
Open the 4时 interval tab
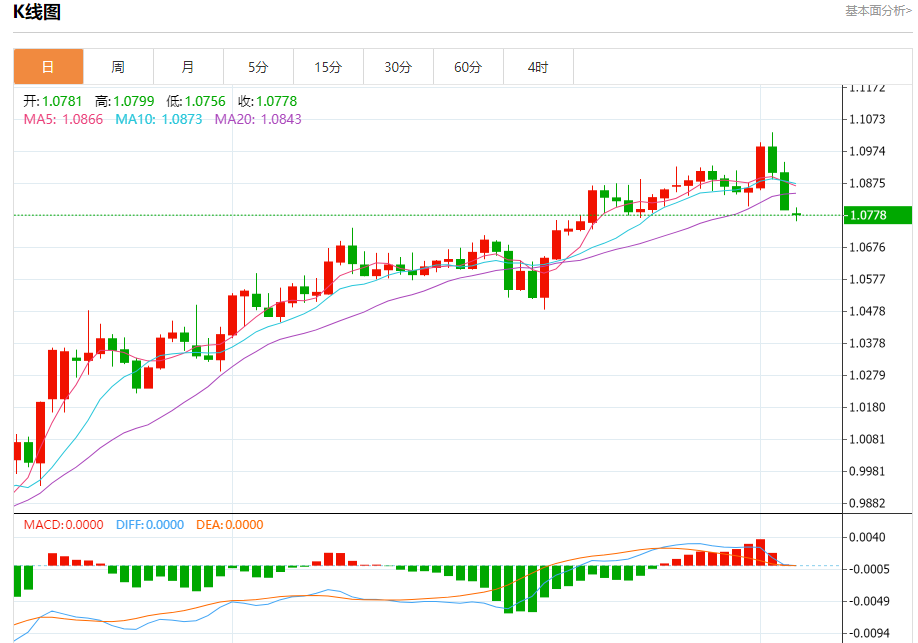[538, 67]
